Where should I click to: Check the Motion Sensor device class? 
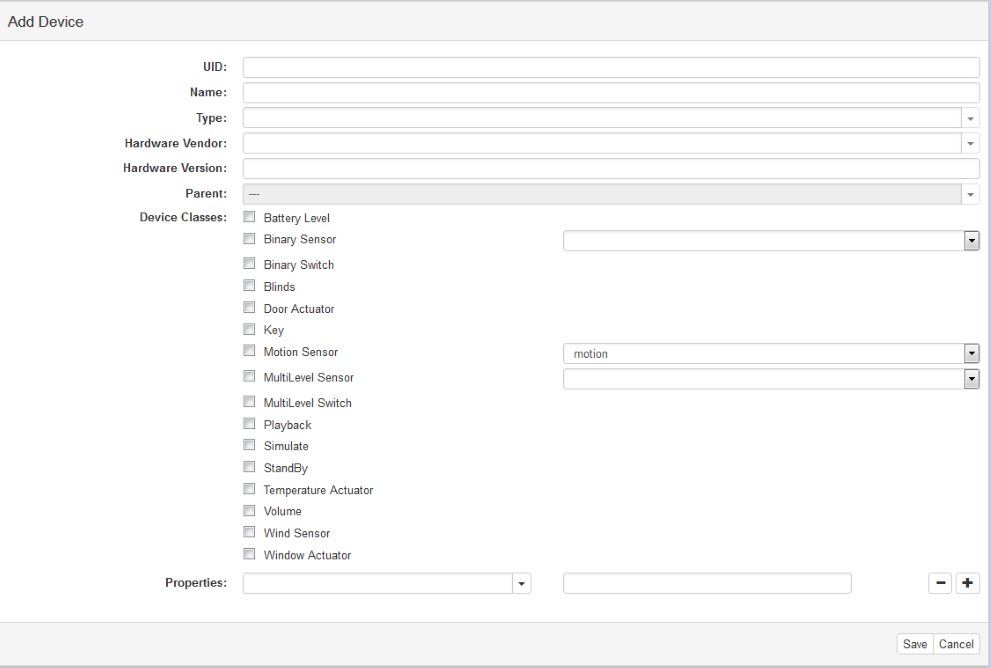click(x=249, y=351)
